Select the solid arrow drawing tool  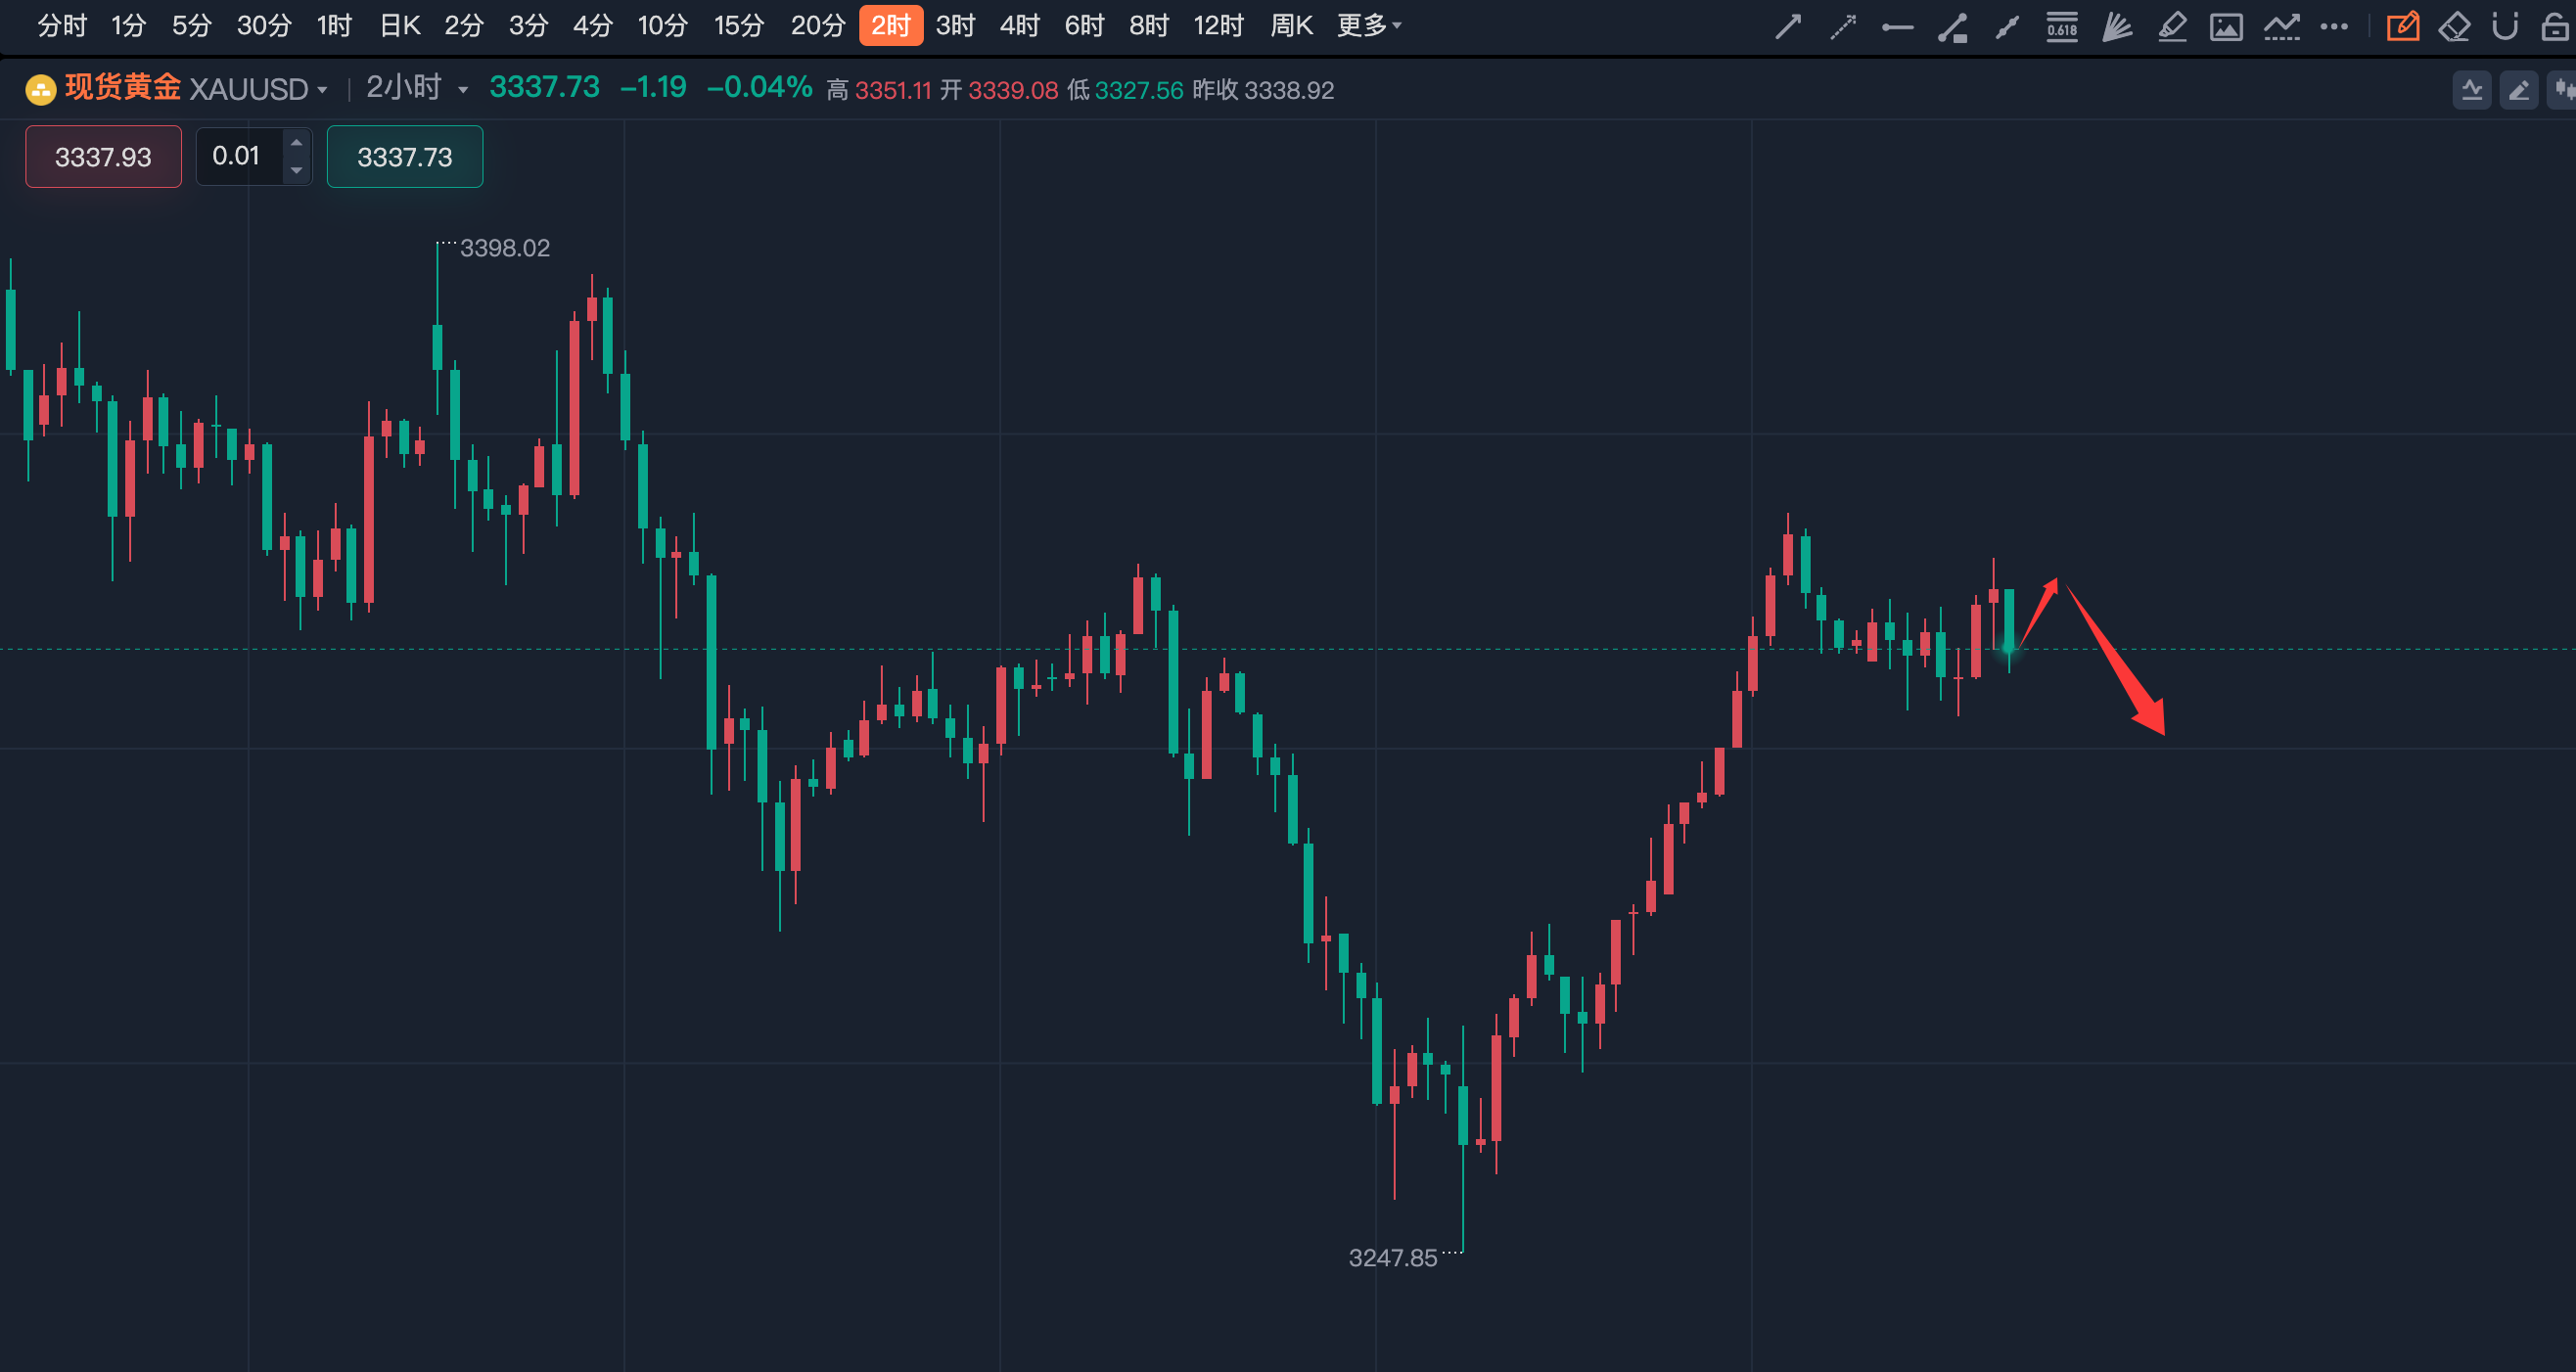tap(1788, 26)
